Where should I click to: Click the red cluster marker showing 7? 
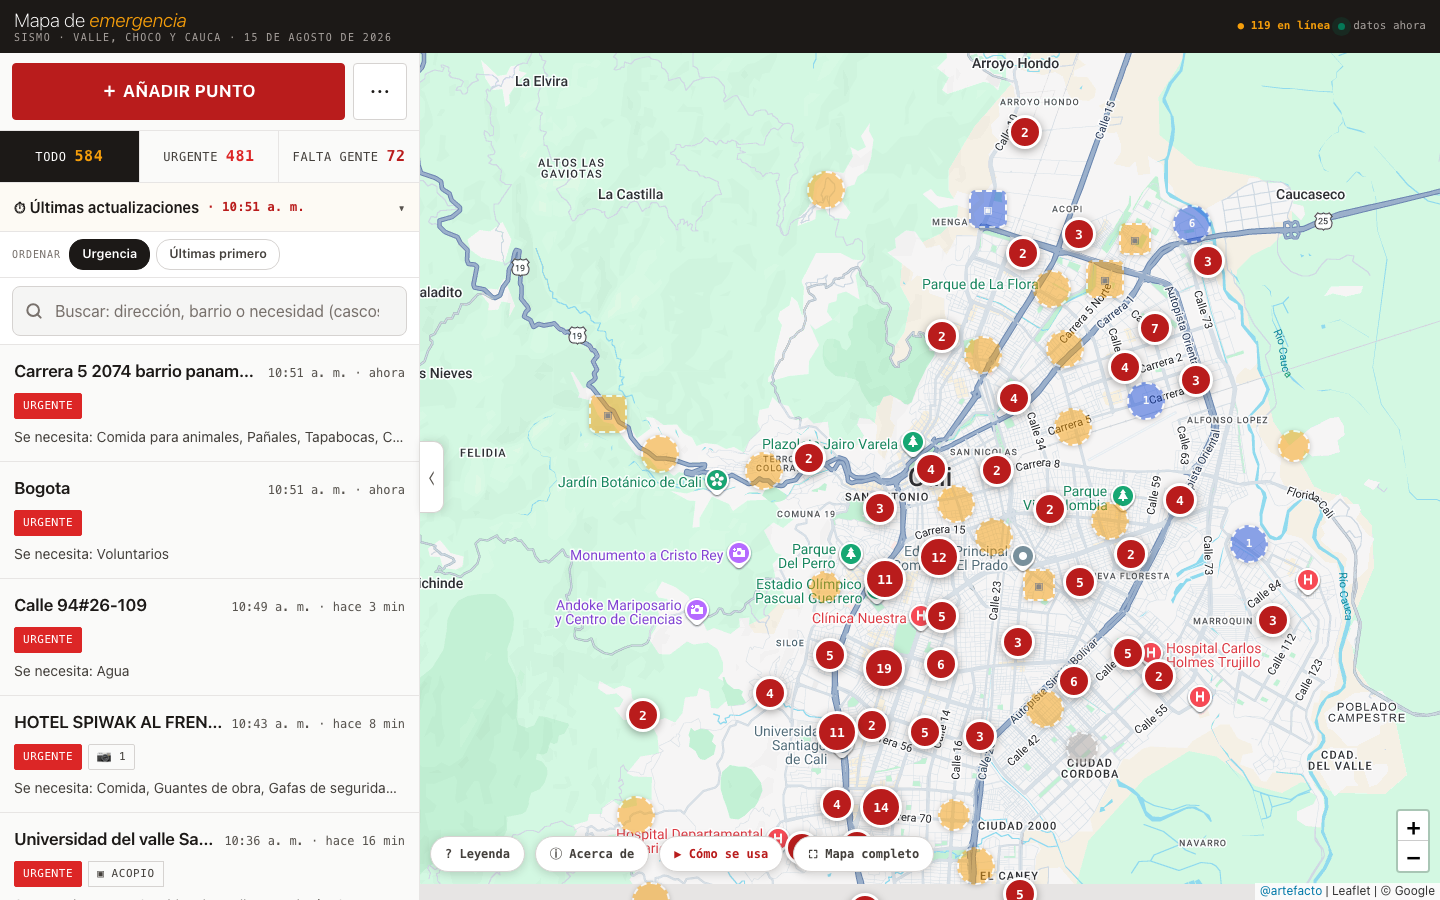tap(1155, 328)
